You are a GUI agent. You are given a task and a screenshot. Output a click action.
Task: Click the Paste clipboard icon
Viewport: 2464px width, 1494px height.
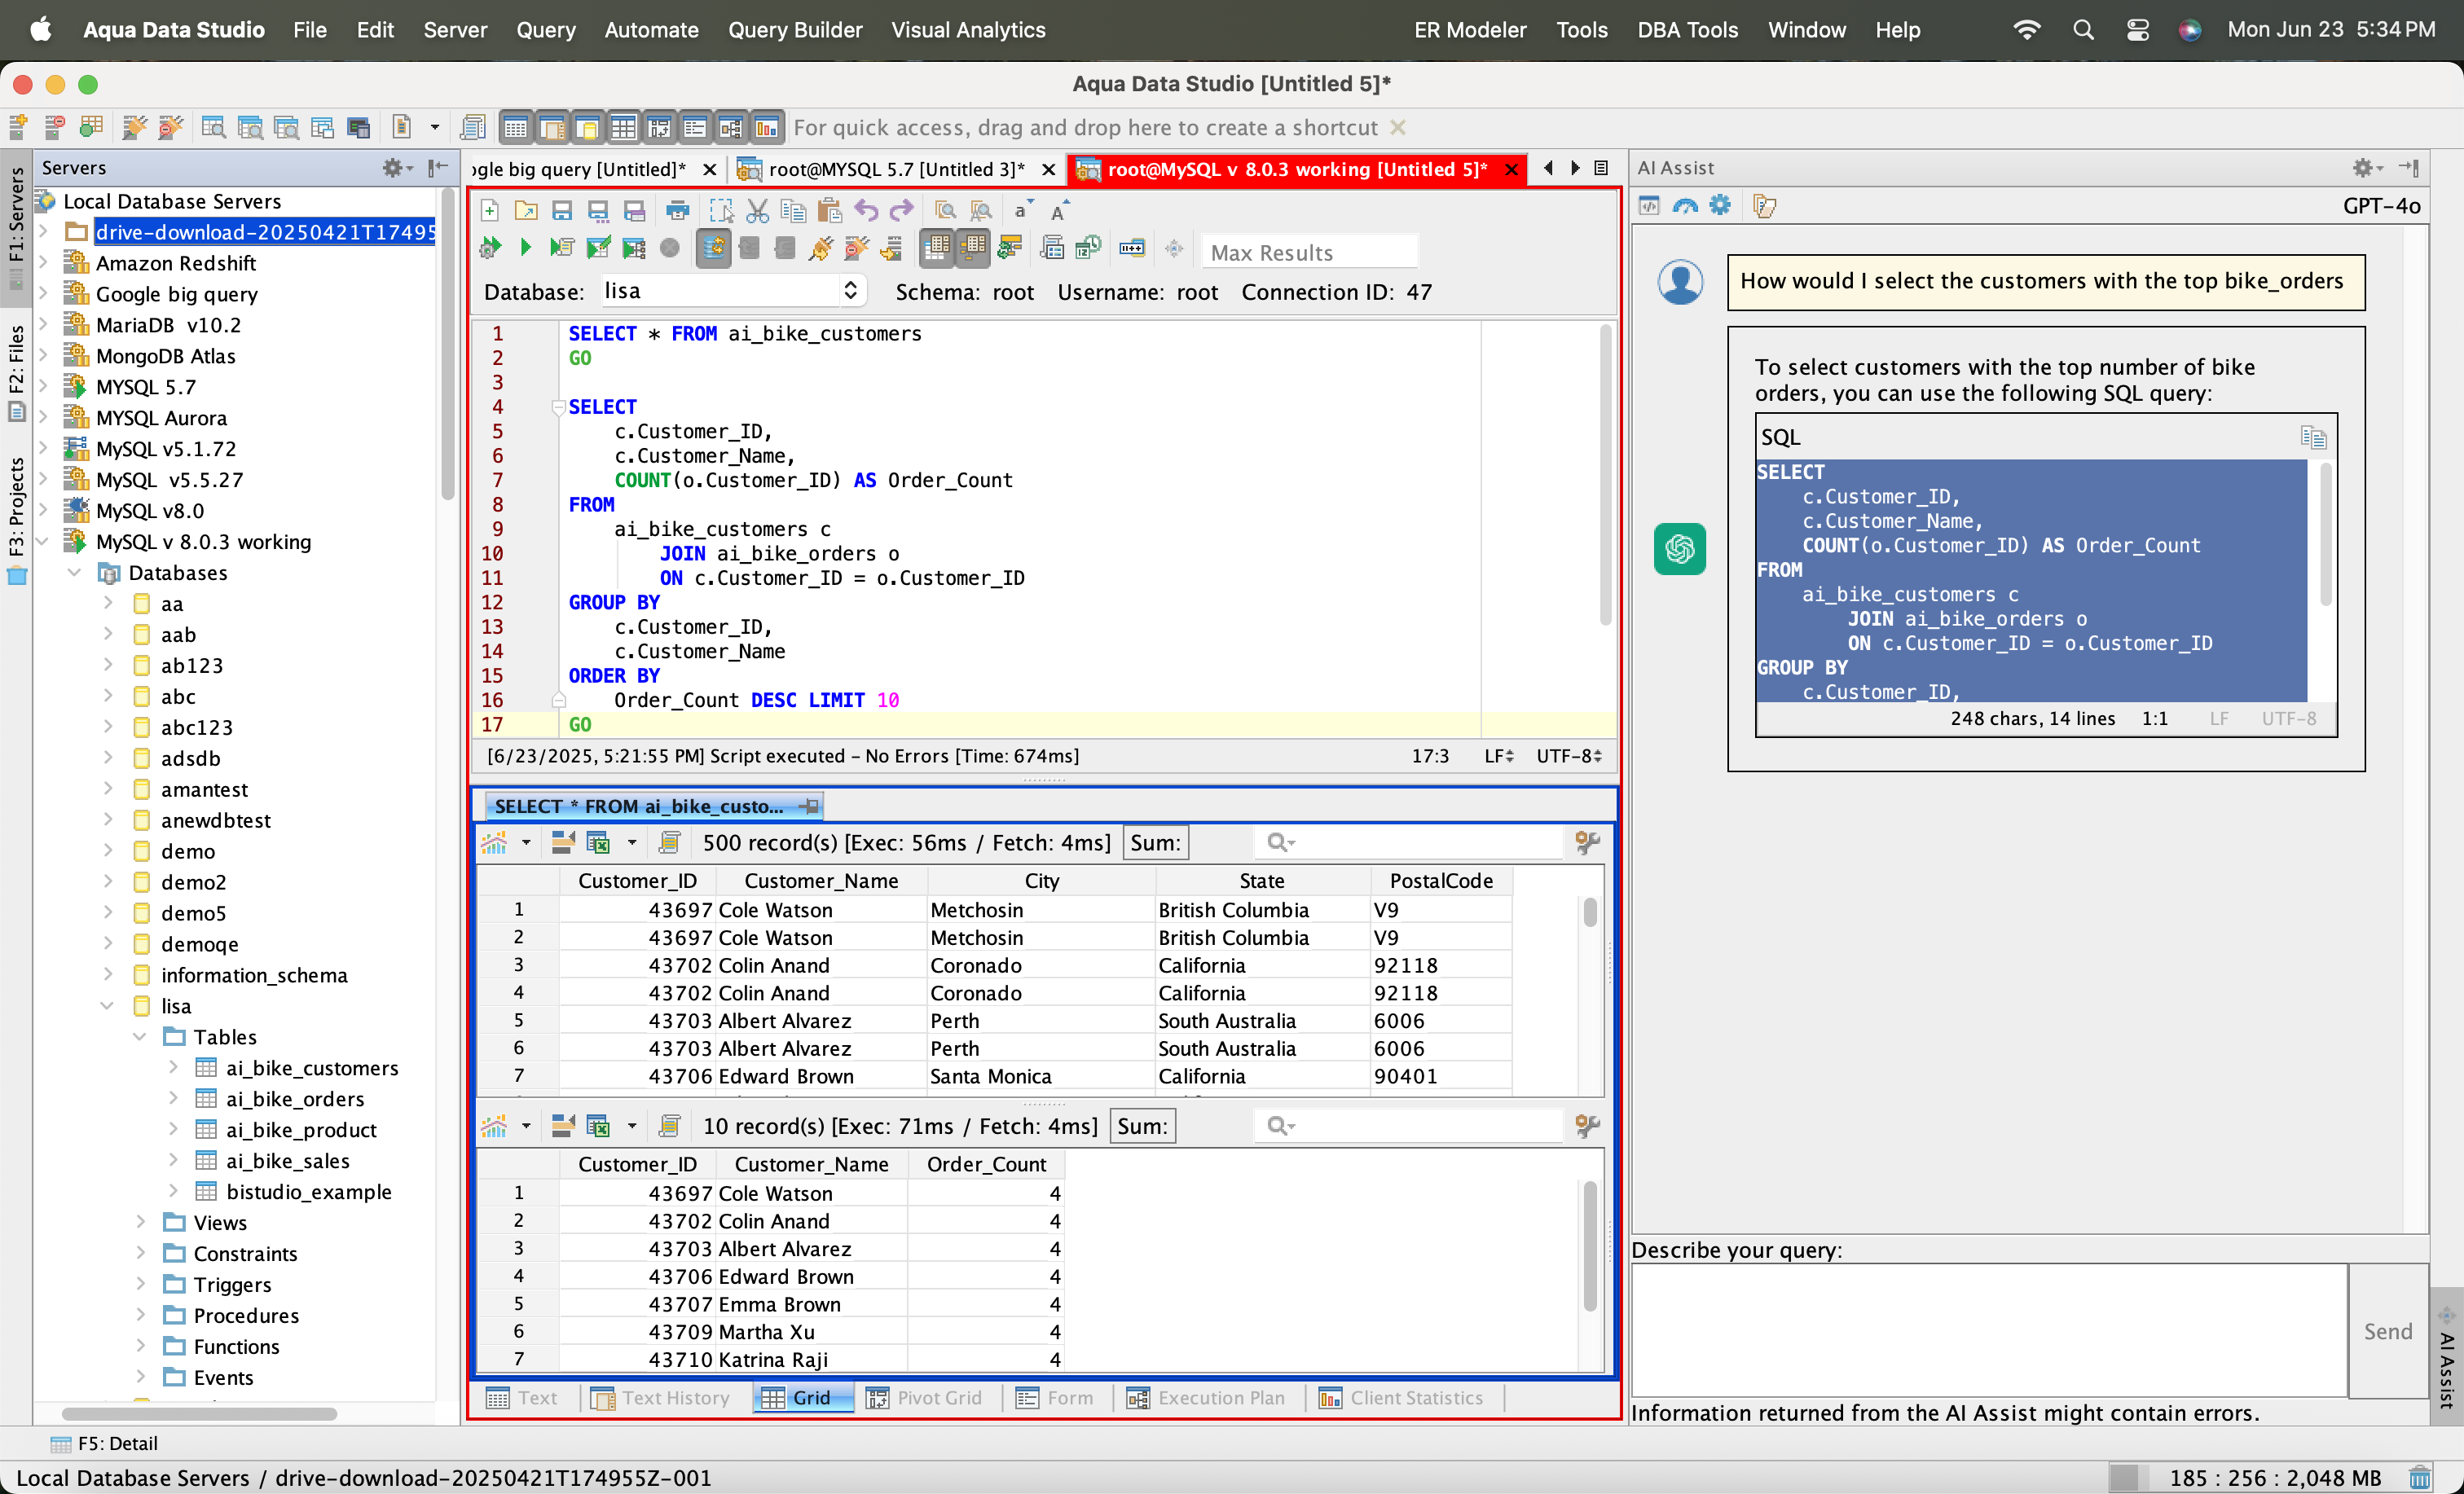tap(830, 210)
